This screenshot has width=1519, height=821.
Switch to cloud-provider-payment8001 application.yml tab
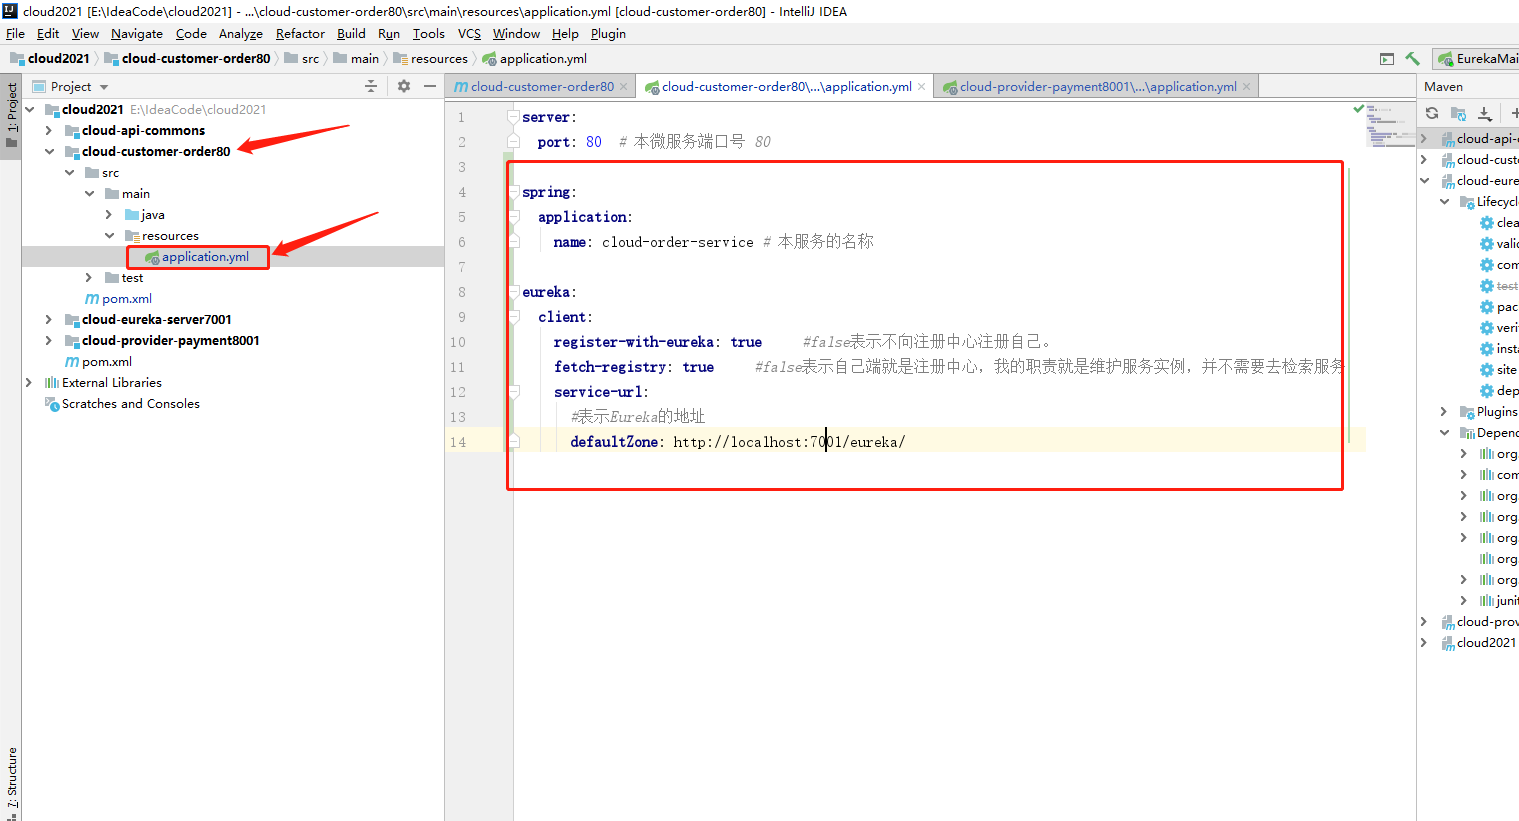pos(1098,87)
